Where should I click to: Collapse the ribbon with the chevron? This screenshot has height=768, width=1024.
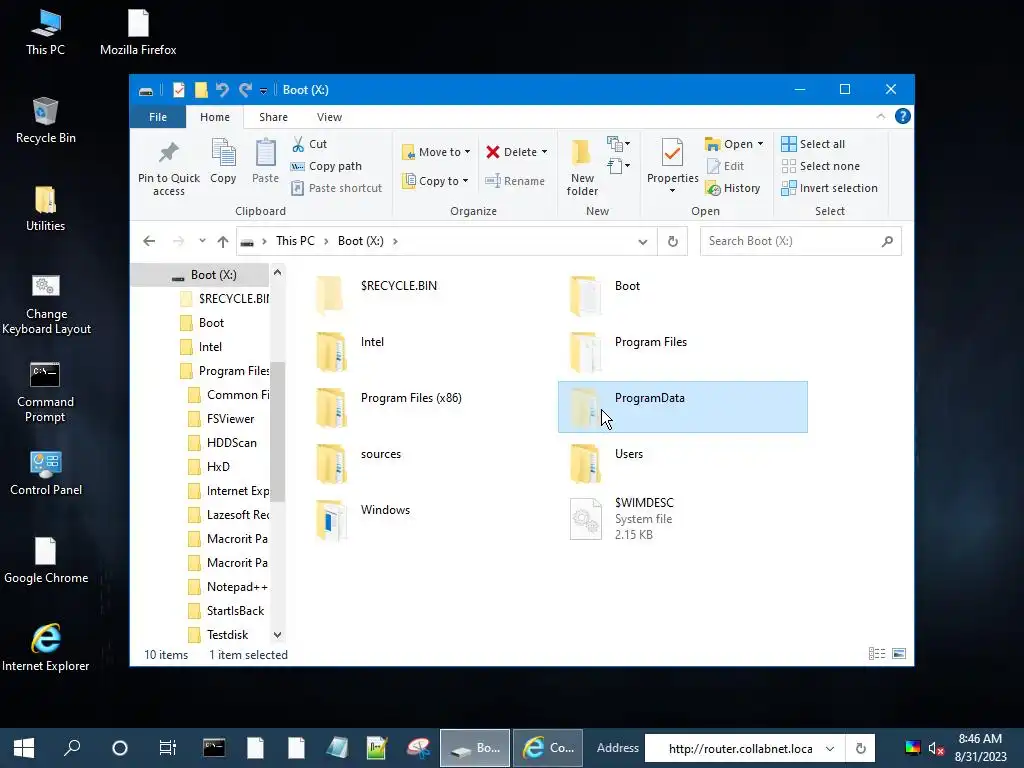(880, 116)
